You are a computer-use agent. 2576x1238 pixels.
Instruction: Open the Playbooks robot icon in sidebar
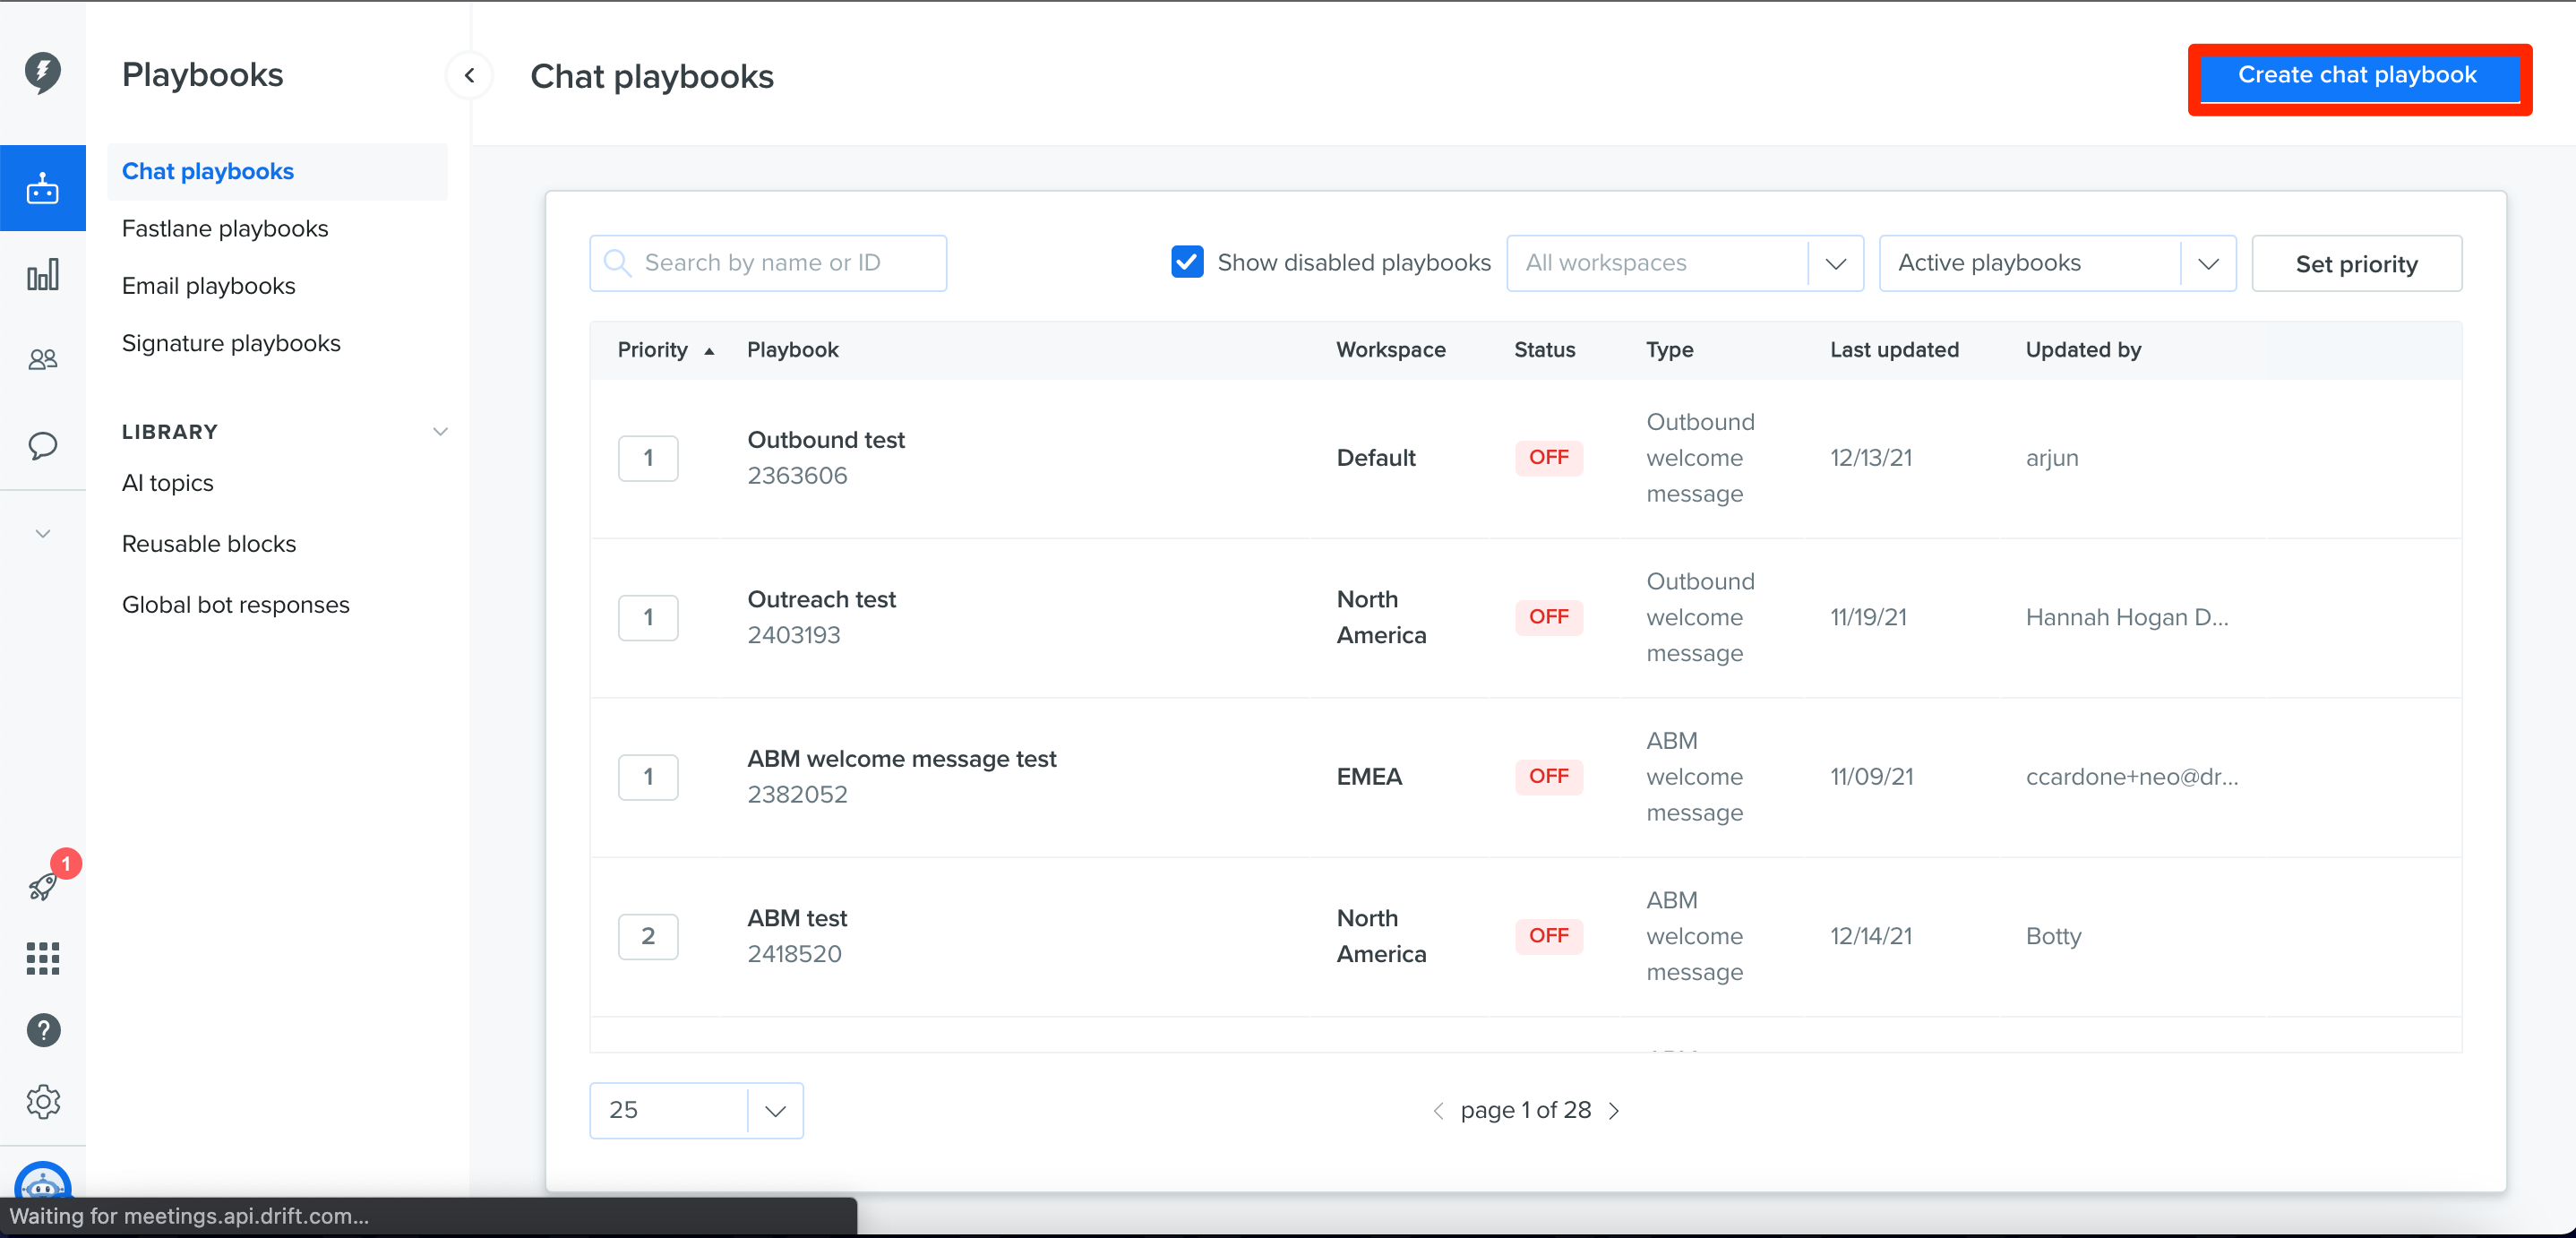click(42, 188)
